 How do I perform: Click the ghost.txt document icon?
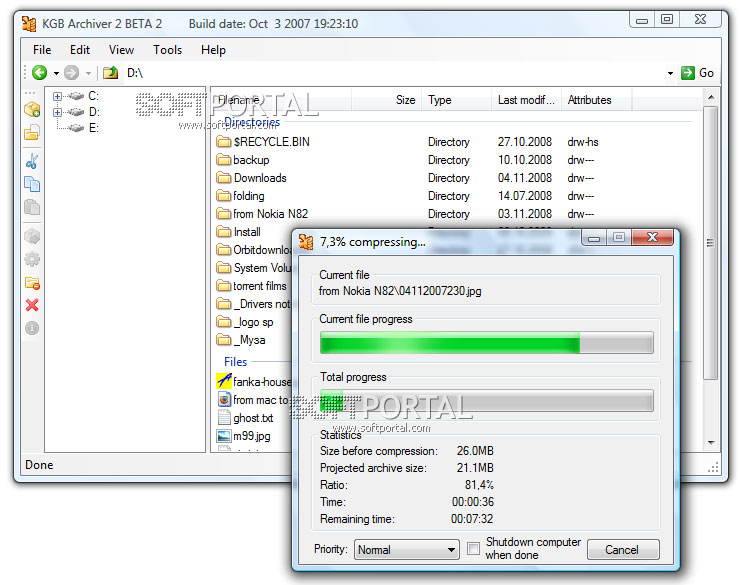pos(224,417)
